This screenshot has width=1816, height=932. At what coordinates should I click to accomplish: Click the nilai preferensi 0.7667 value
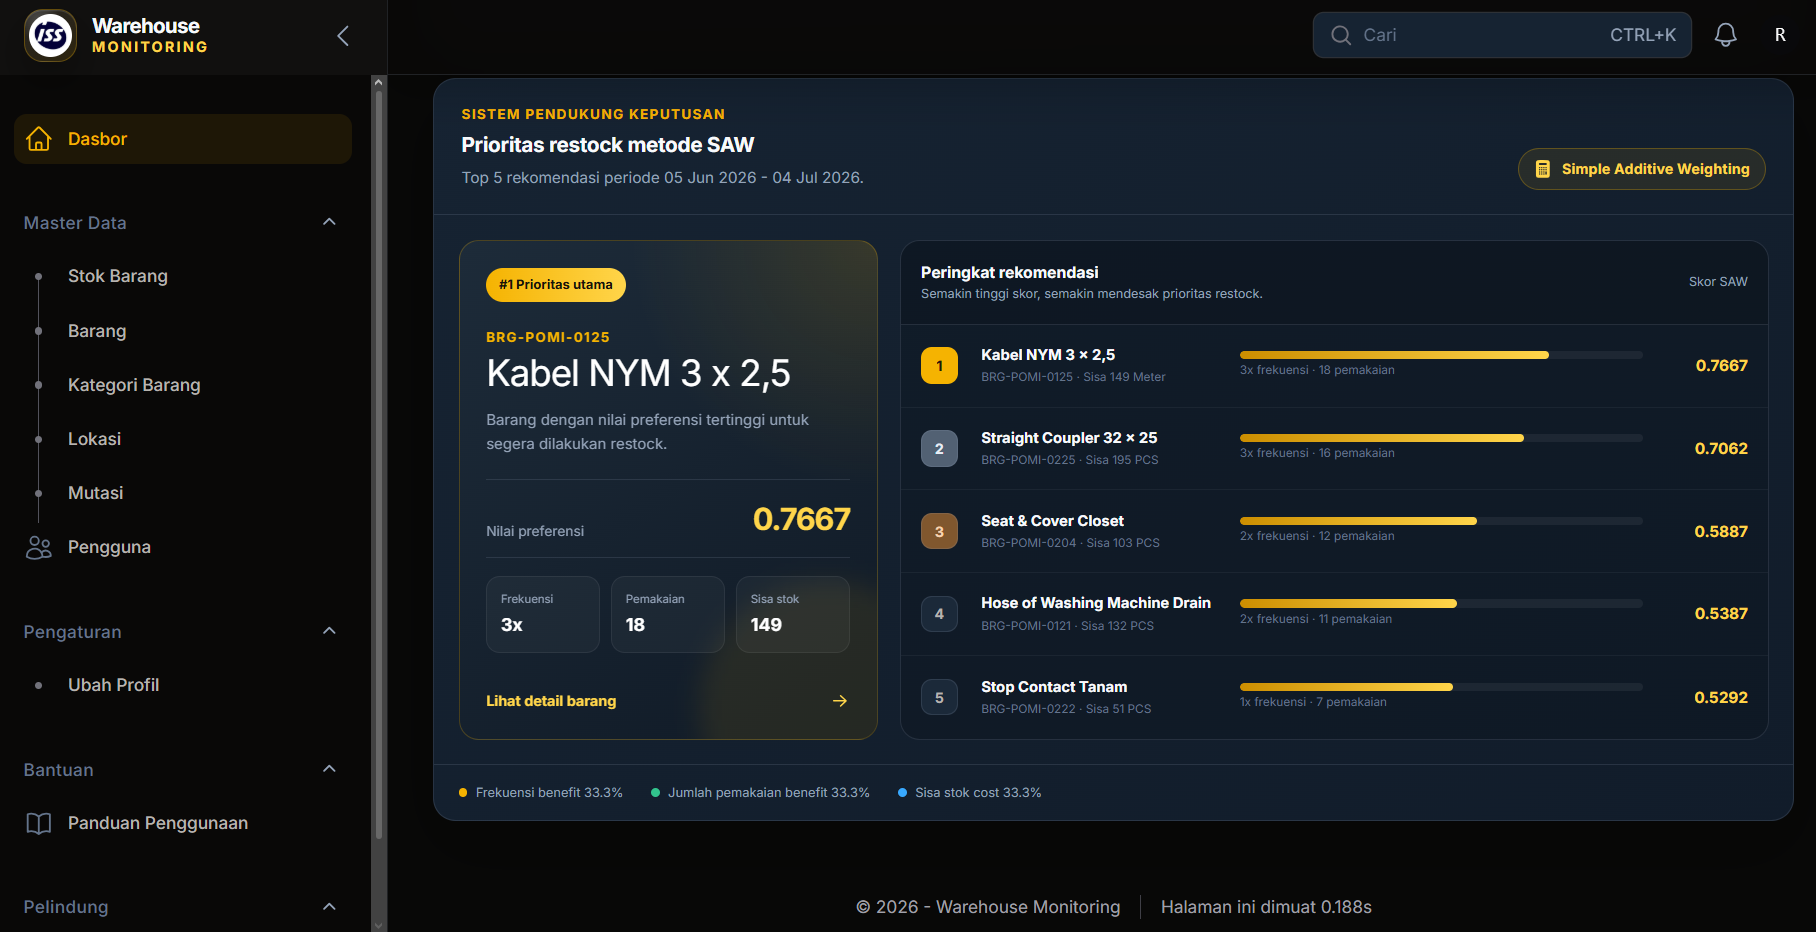coord(801,519)
